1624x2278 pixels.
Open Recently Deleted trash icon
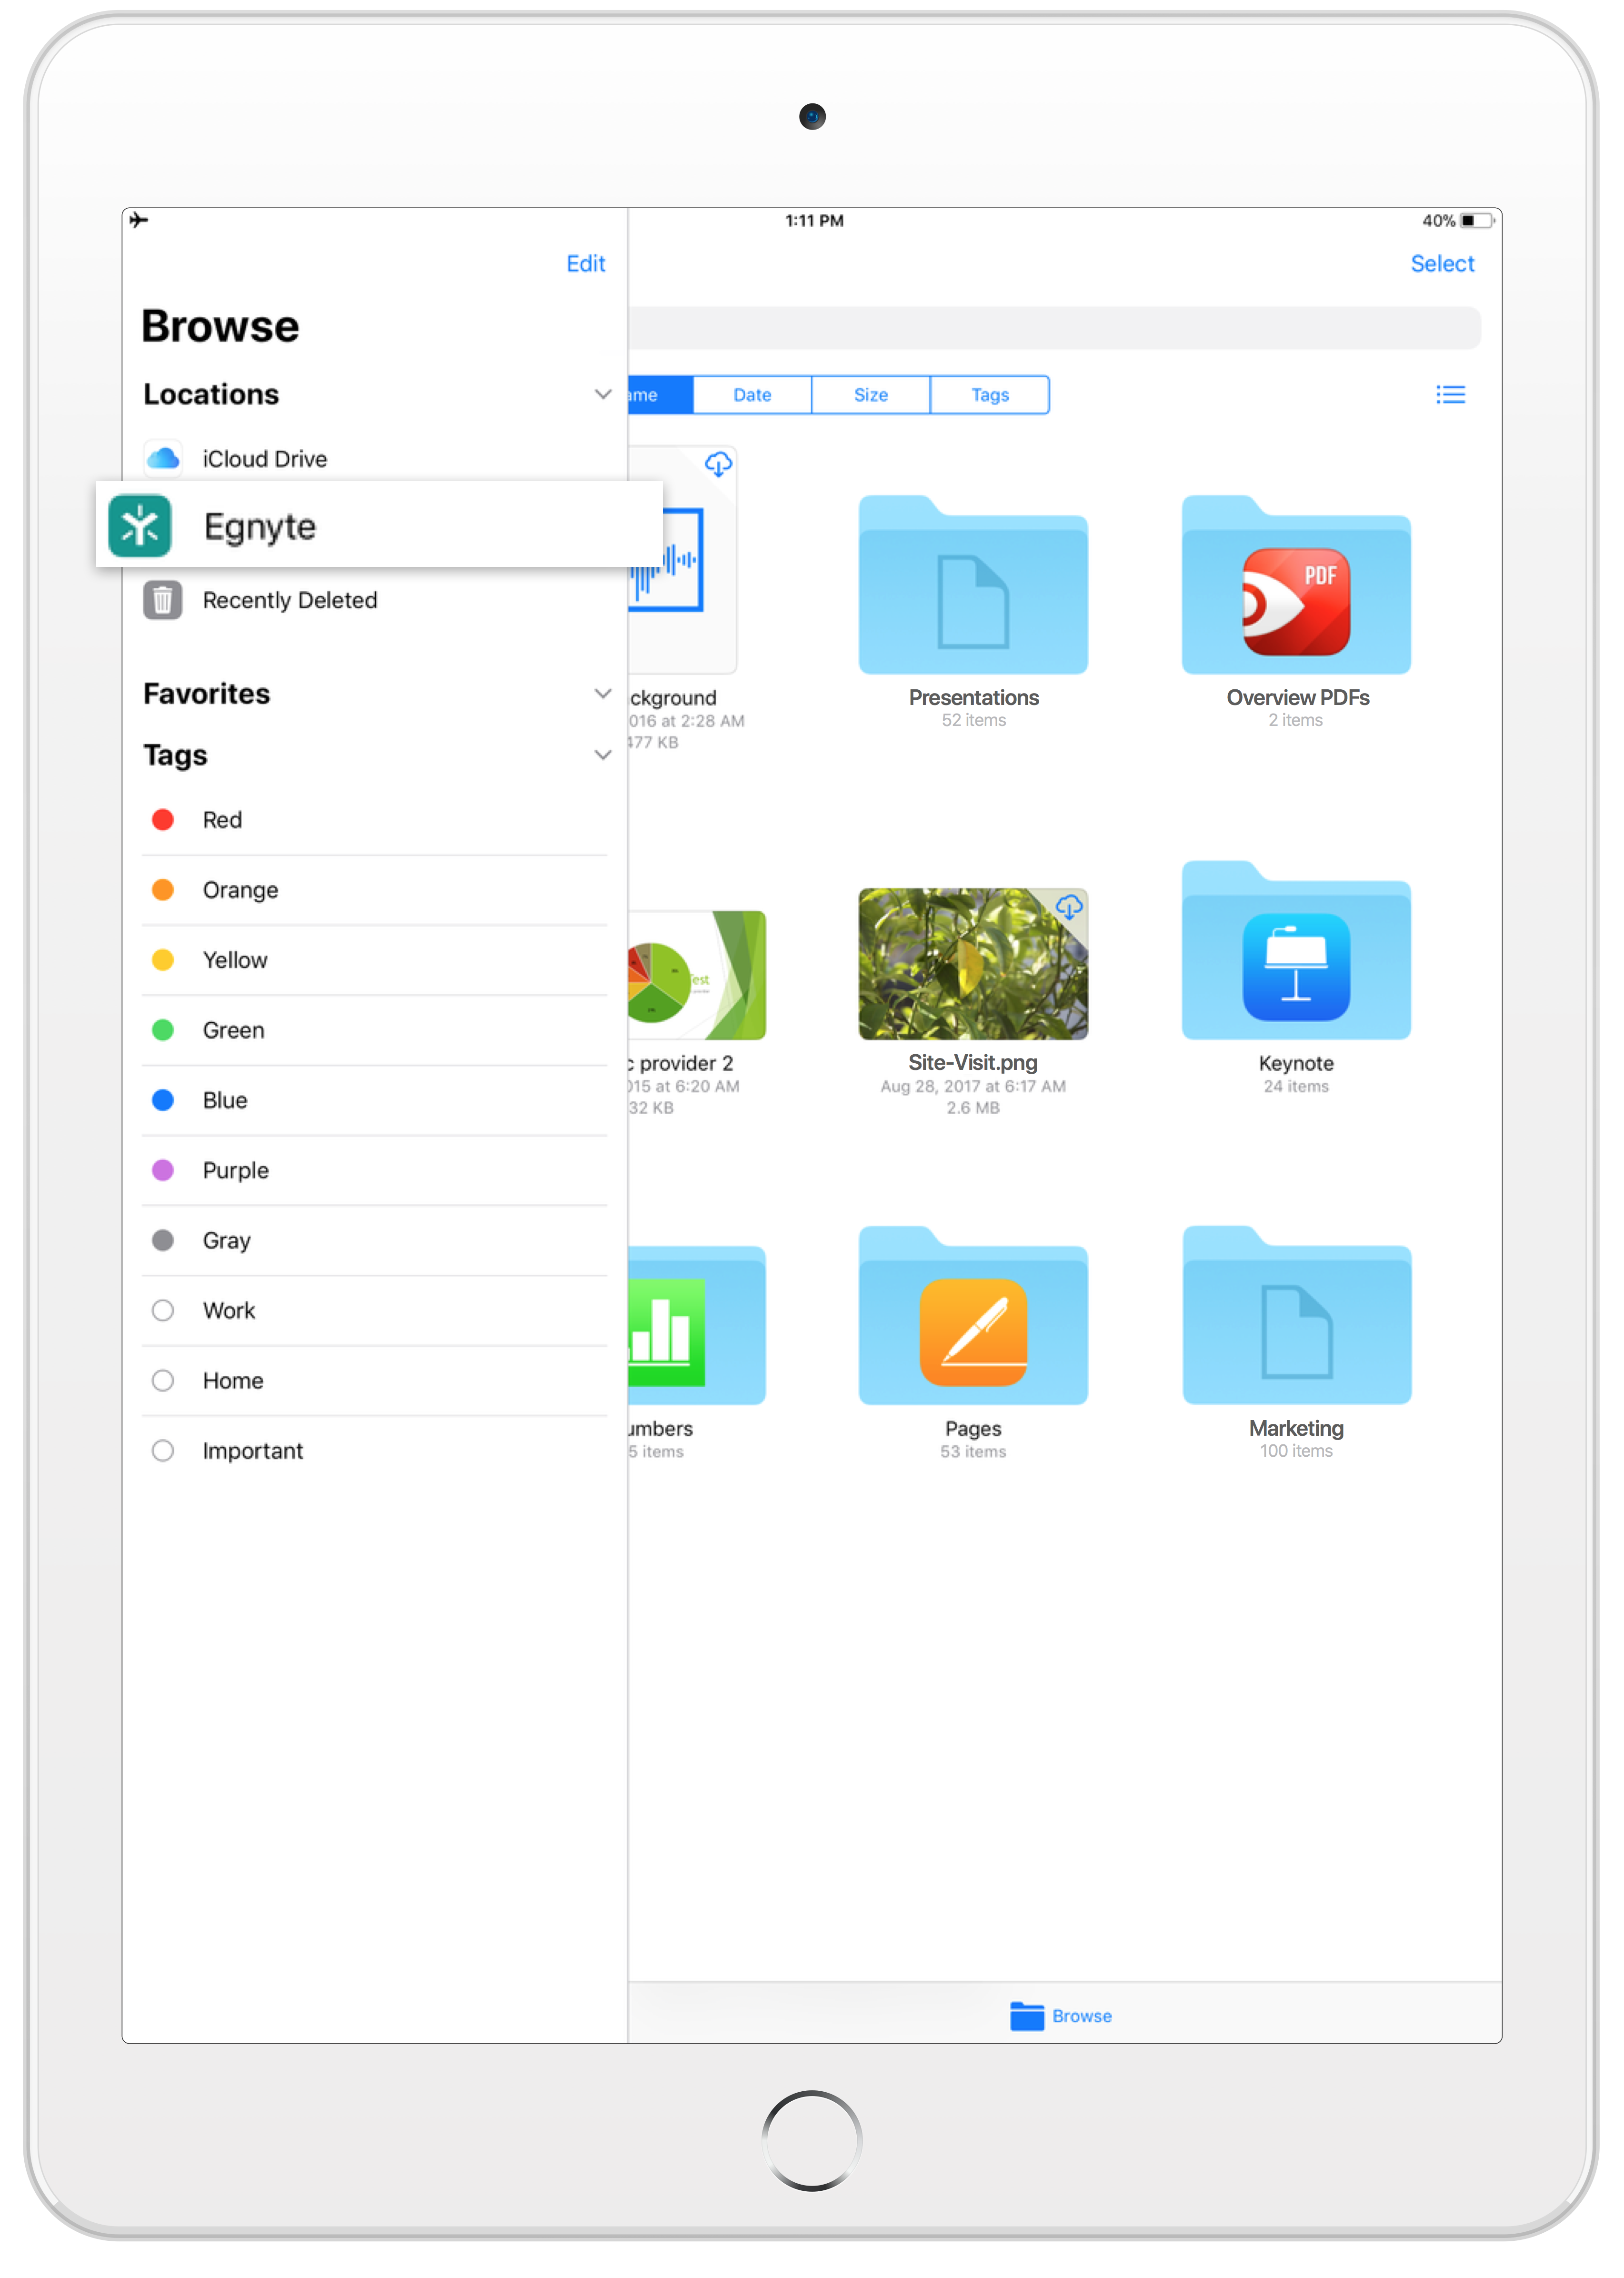tap(162, 600)
